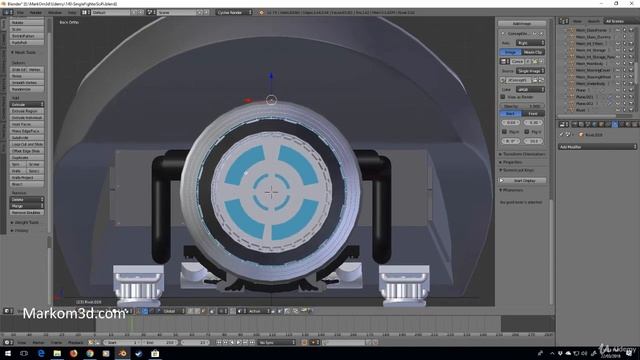Viewport: 640px width, 360px height.
Task: Click the Add Image button
Action: click(x=522, y=23)
